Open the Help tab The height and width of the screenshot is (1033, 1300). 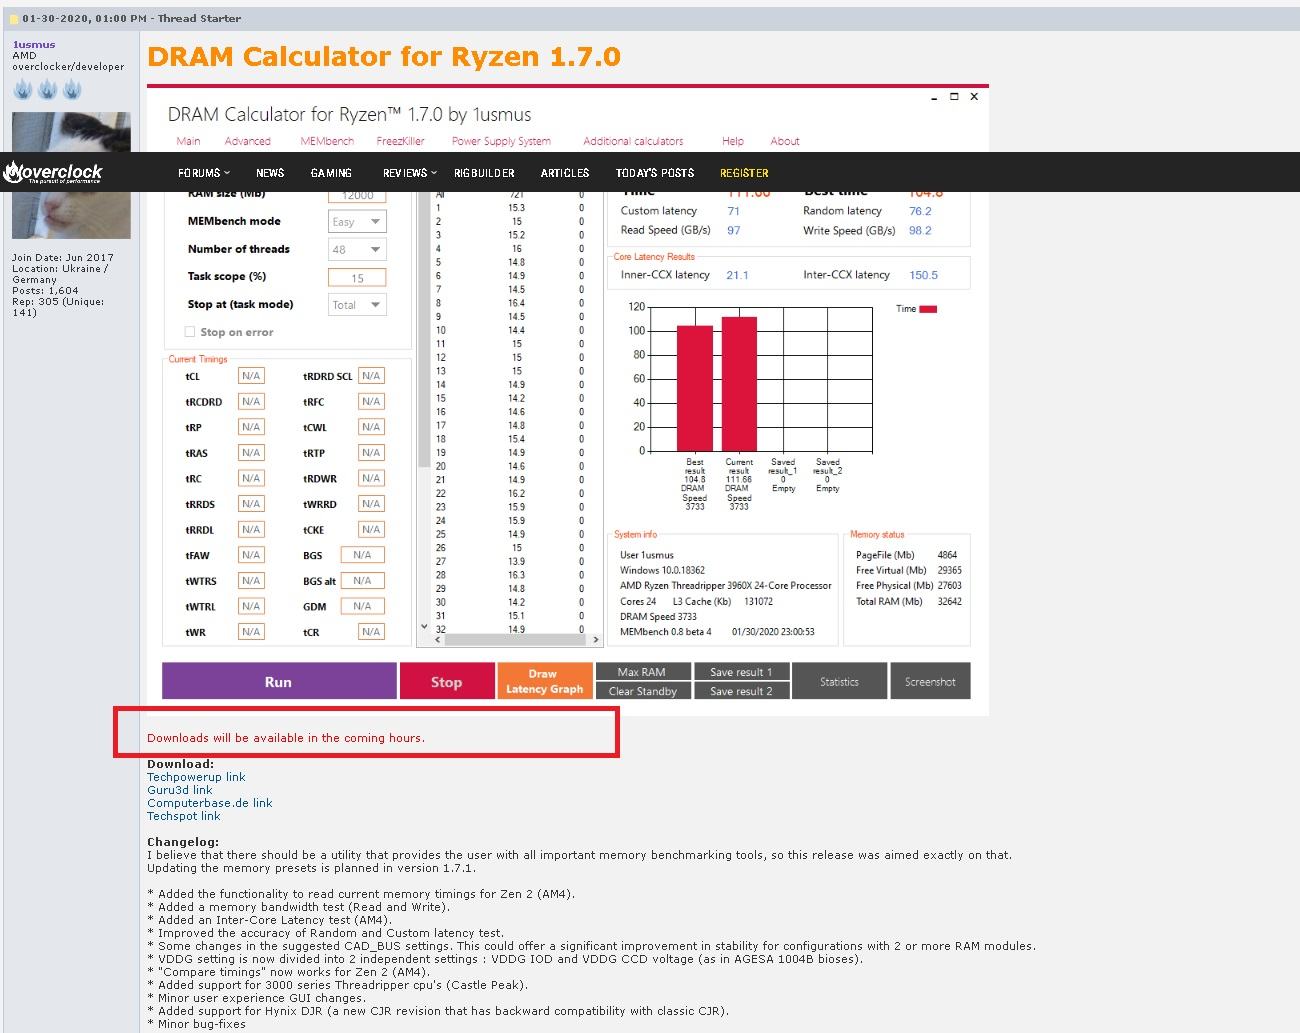(733, 141)
